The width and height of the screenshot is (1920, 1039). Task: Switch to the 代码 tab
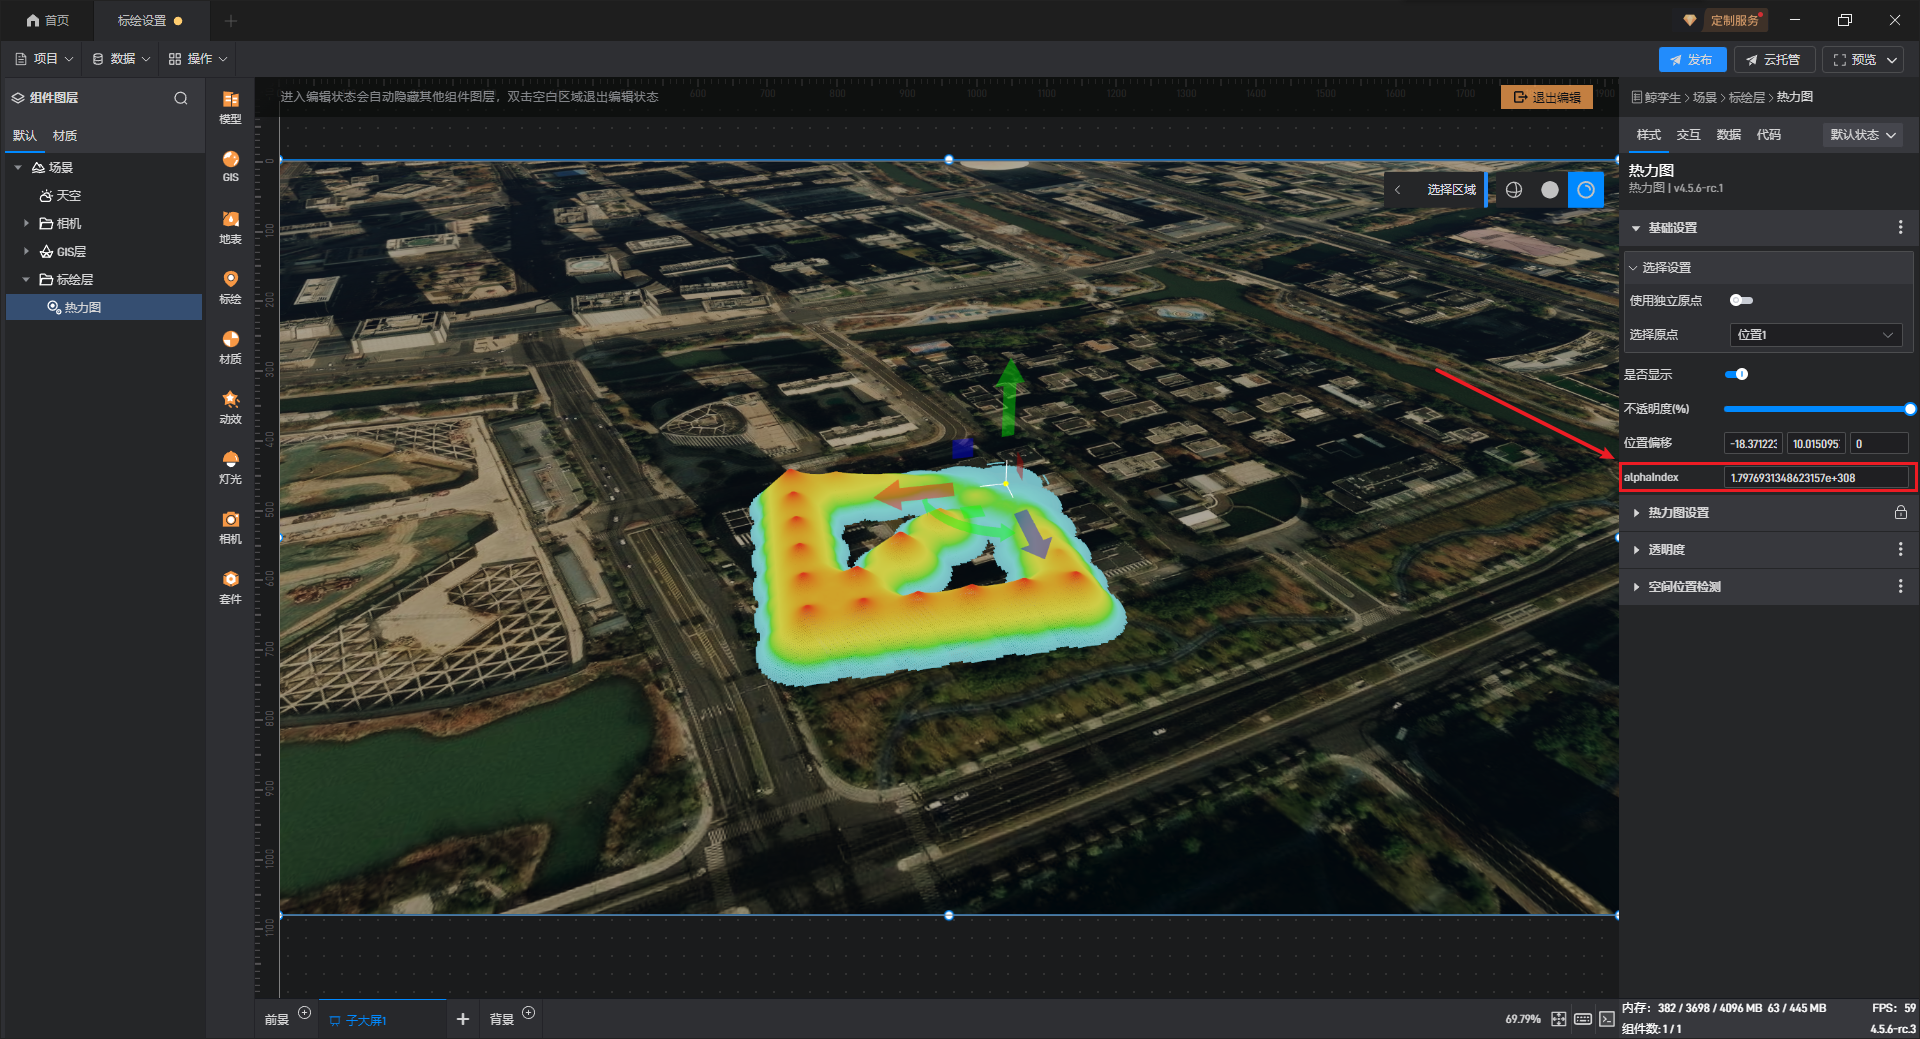[x=1768, y=135]
